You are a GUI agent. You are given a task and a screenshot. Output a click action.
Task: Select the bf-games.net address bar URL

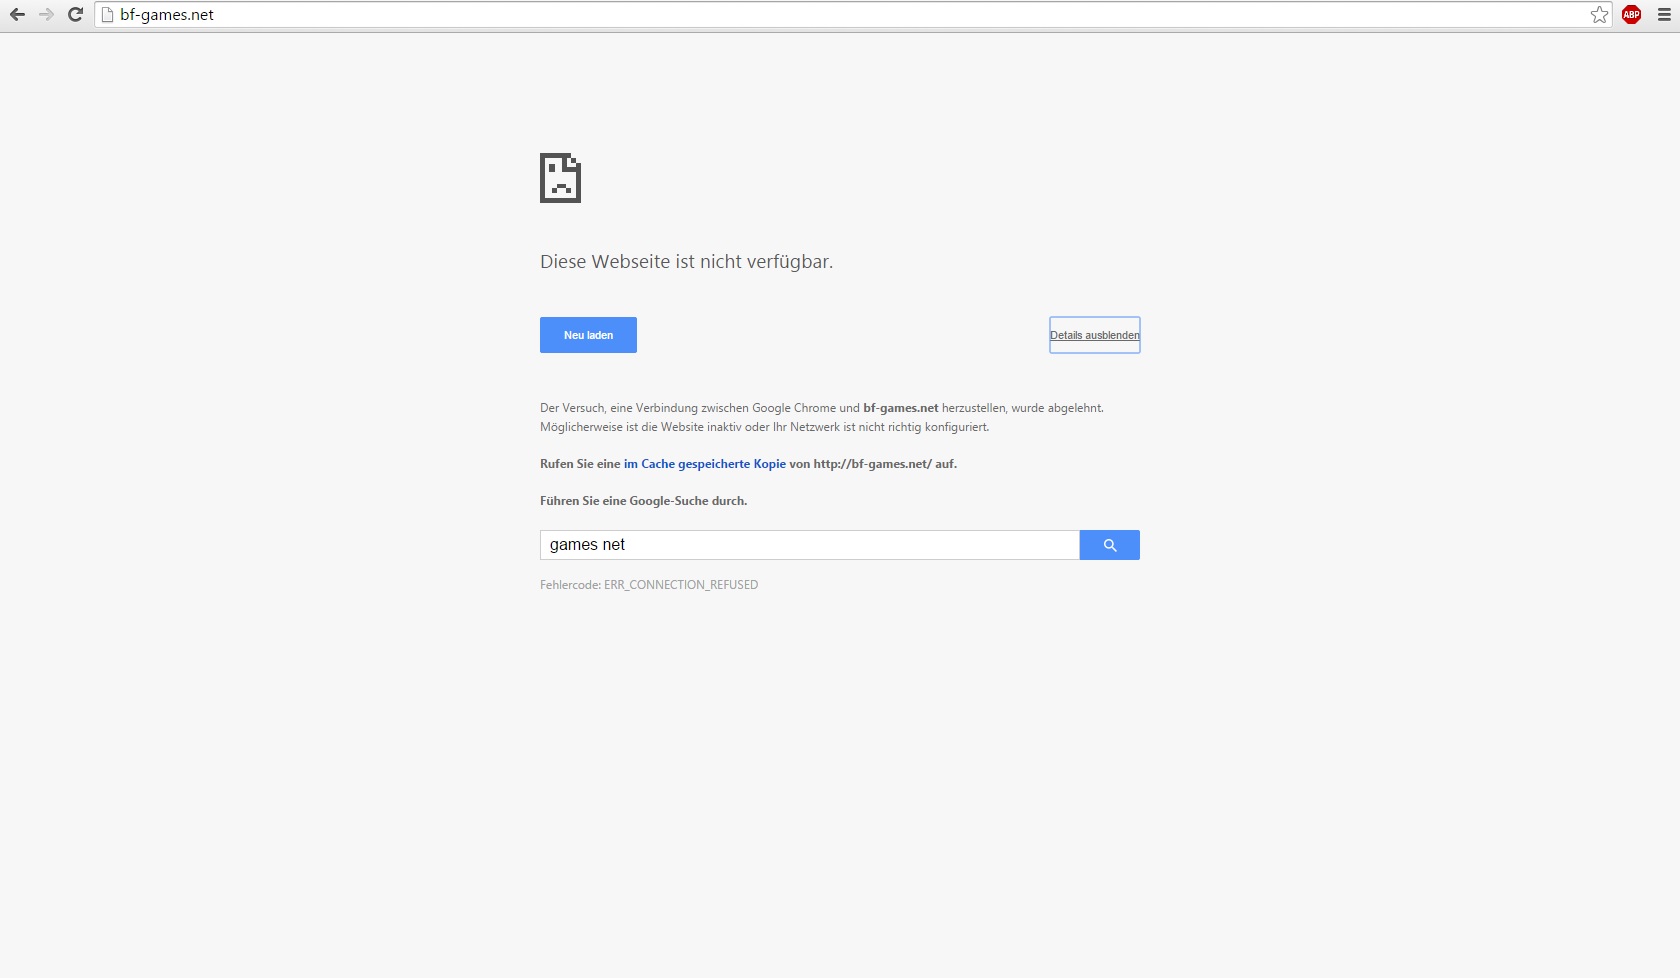(167, 15)
